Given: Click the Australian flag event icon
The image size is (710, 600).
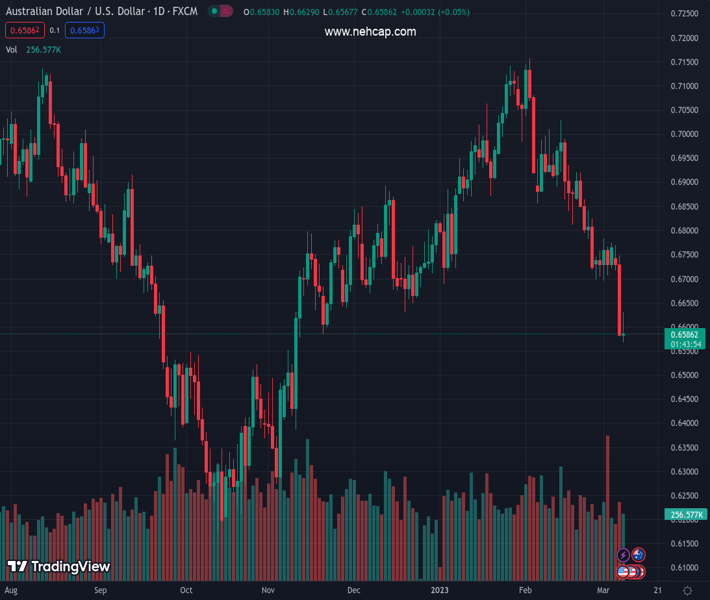Looking at the screenshot, I should (x=638, y=555).
